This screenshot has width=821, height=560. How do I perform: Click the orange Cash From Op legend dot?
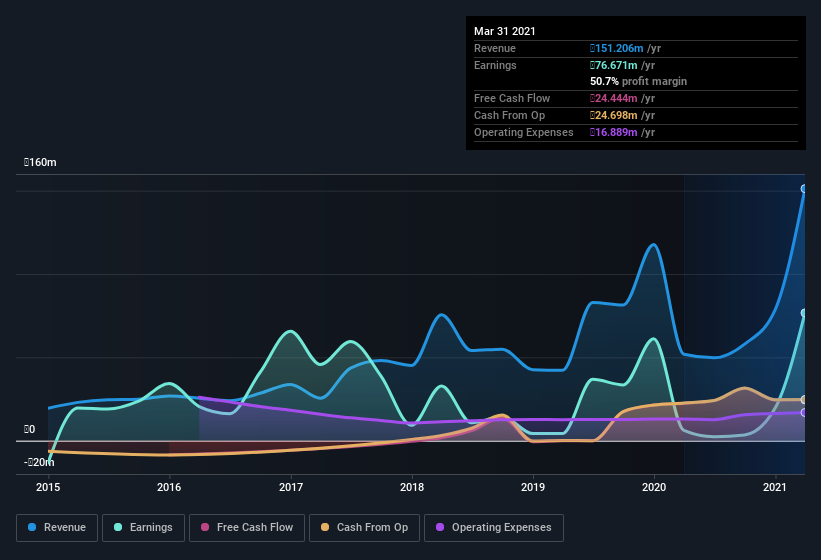[326, 527]
